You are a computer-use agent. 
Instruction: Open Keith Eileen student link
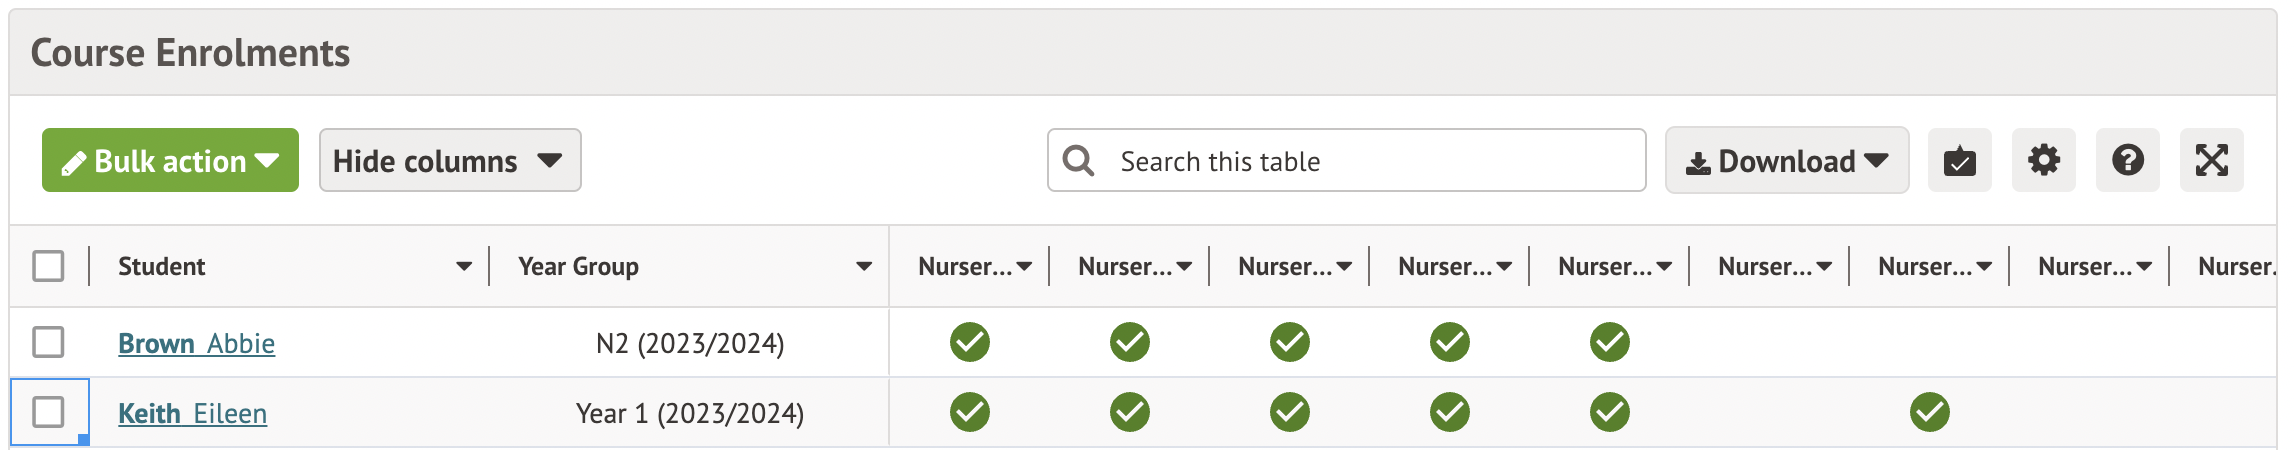click(192, 413)
